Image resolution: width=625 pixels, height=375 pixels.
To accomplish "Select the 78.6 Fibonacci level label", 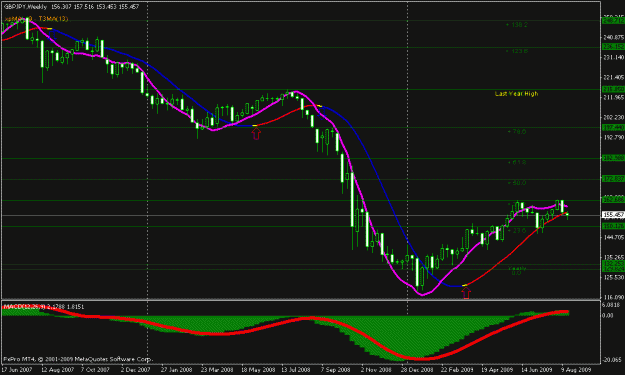I will (x=517, y=132).
